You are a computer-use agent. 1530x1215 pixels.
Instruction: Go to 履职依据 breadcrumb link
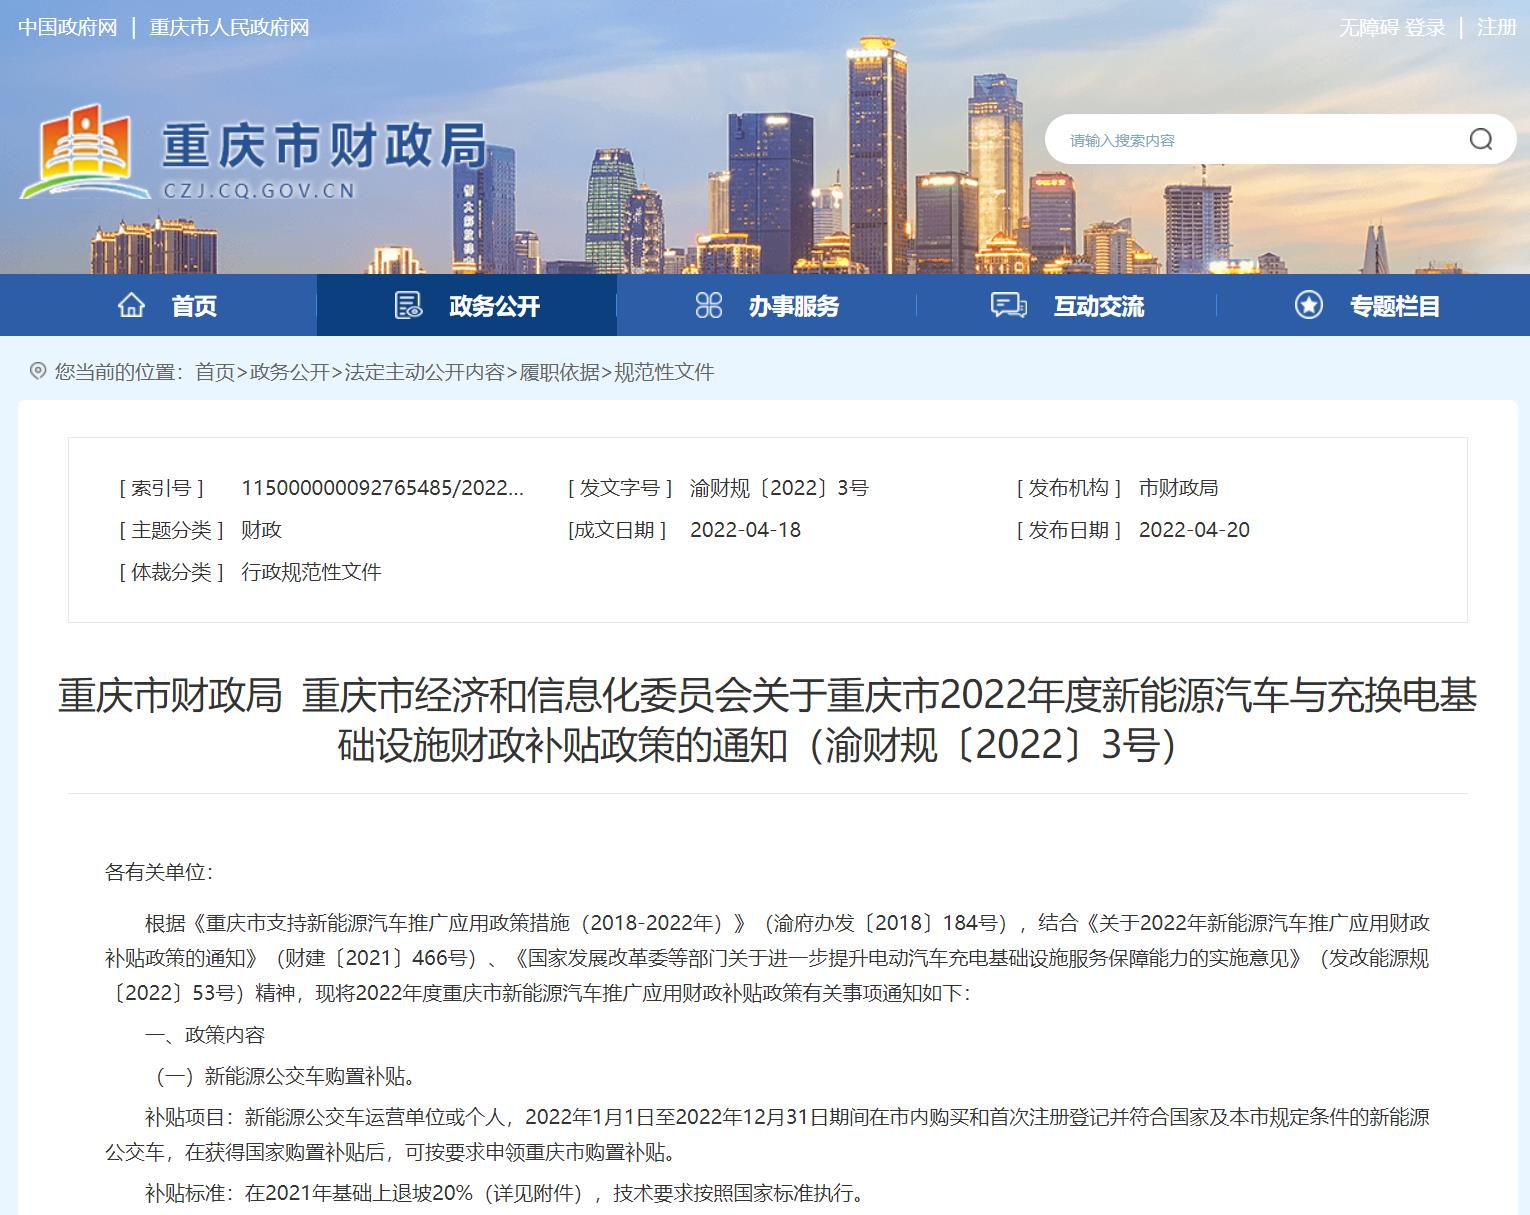pyautogui.click(x=559, y=372)
